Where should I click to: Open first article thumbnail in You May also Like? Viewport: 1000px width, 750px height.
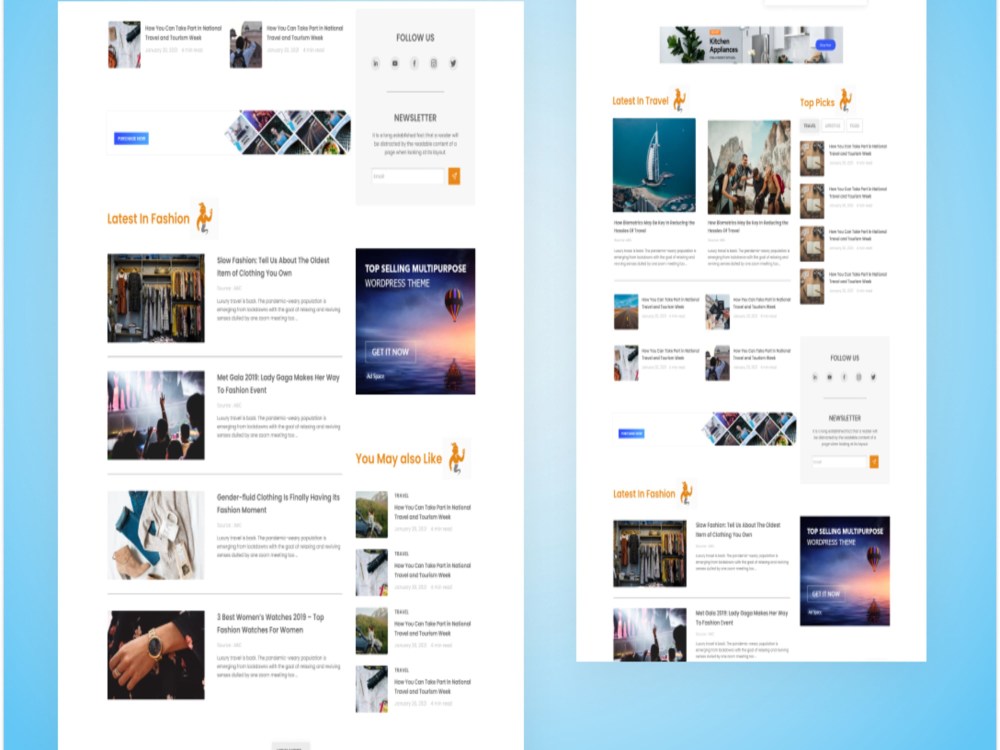coord(372,515)
